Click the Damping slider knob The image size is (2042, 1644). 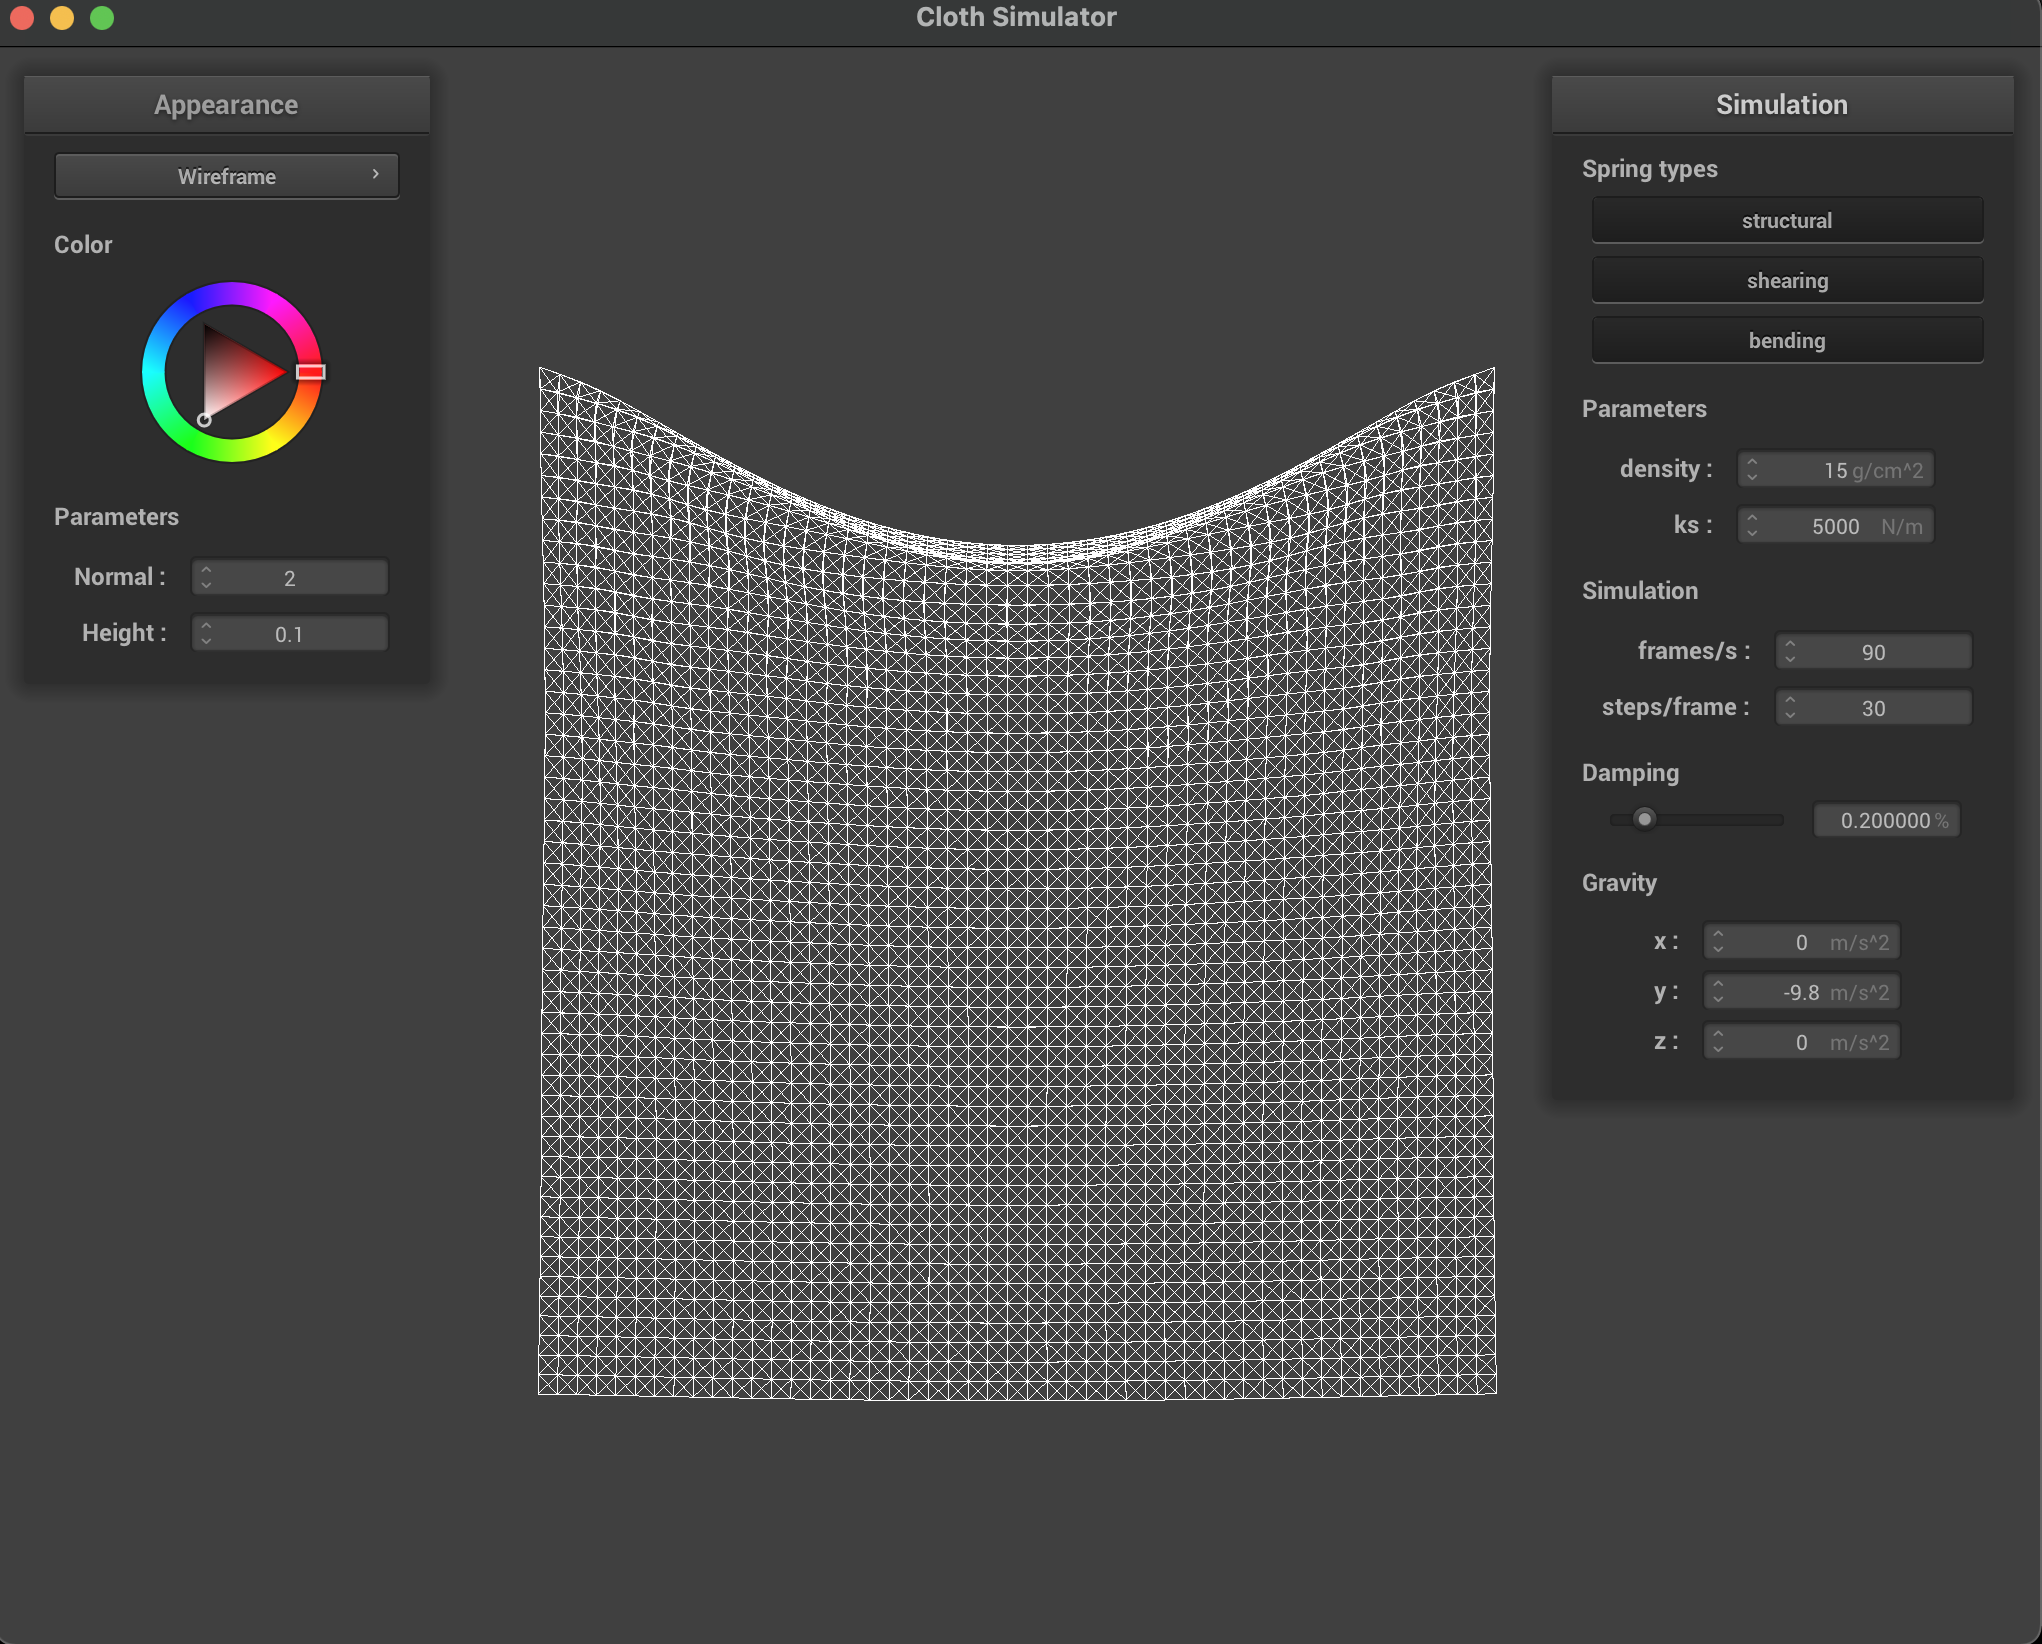(x=1644, y=819)
